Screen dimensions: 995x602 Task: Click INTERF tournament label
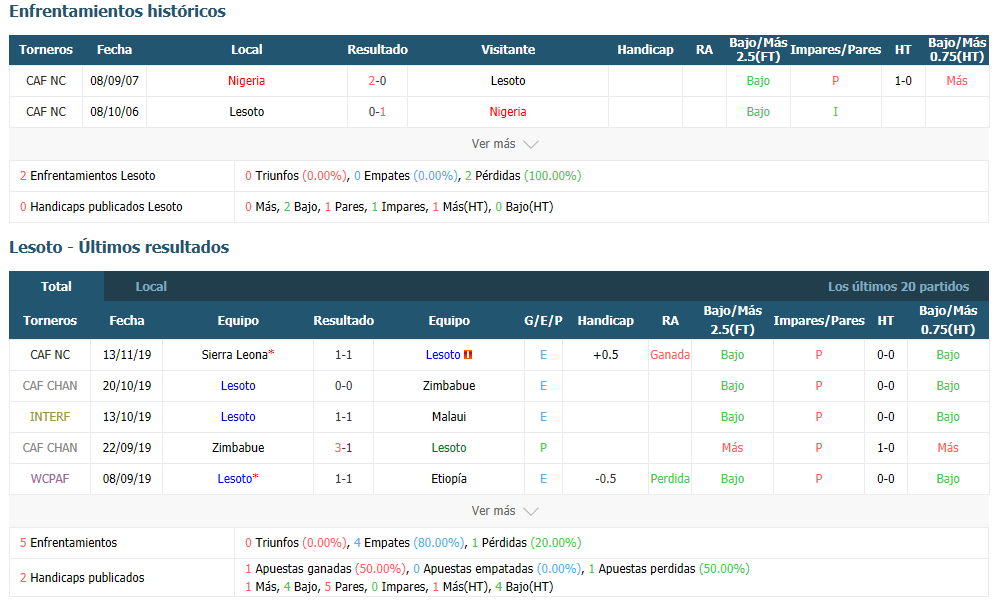click(49, 417)
